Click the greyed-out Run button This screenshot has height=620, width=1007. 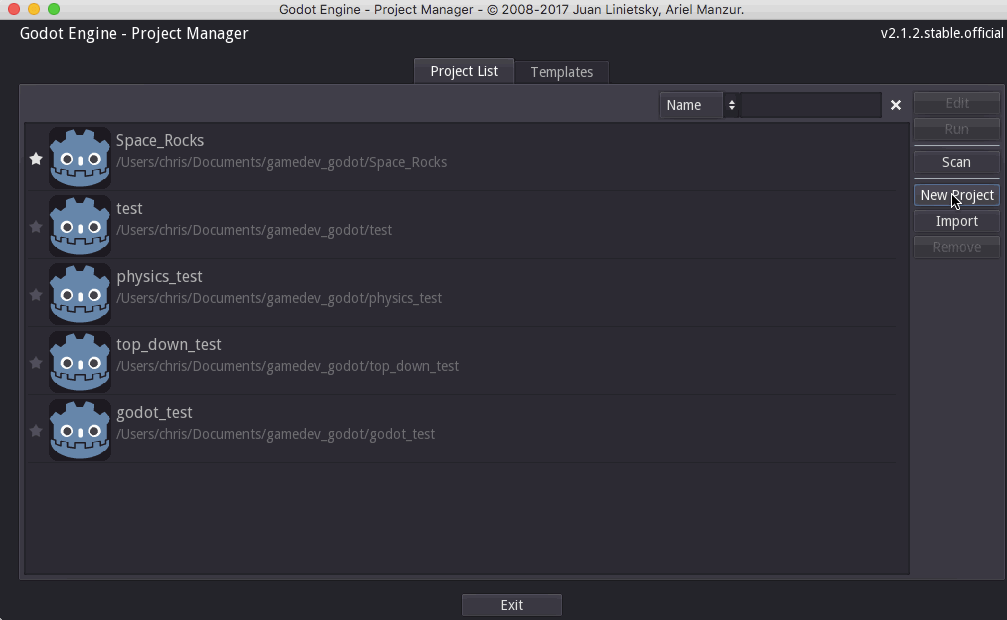tap(956, 128)
